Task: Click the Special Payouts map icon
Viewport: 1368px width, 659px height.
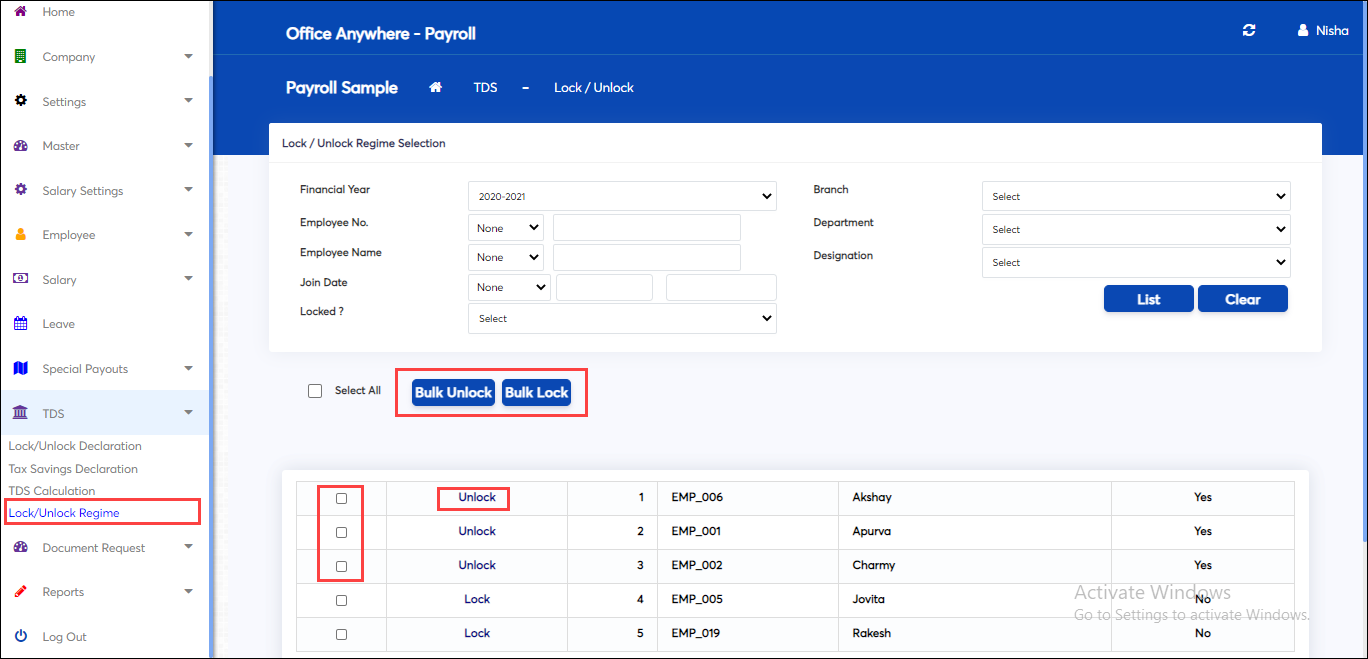Action: (x=20, y=368)
